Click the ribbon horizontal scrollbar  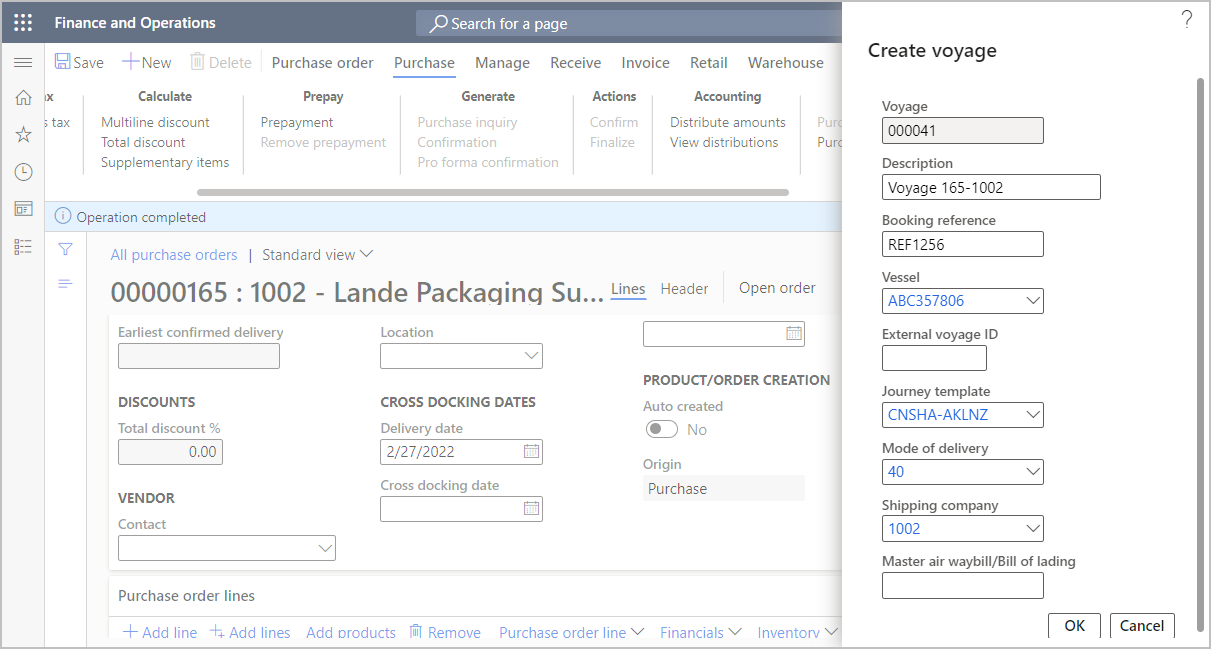pyautogui.click(x=493, y=192)
